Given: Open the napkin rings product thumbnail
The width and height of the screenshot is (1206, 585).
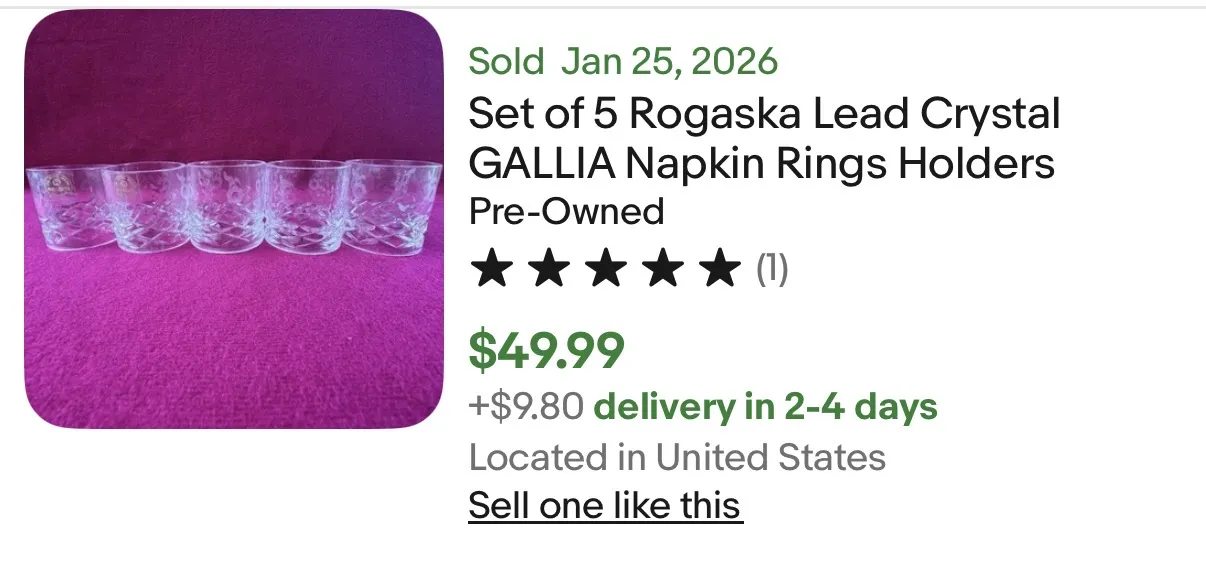Looking at the screenshot, I should pyautogui.click(x=234, y=219).
